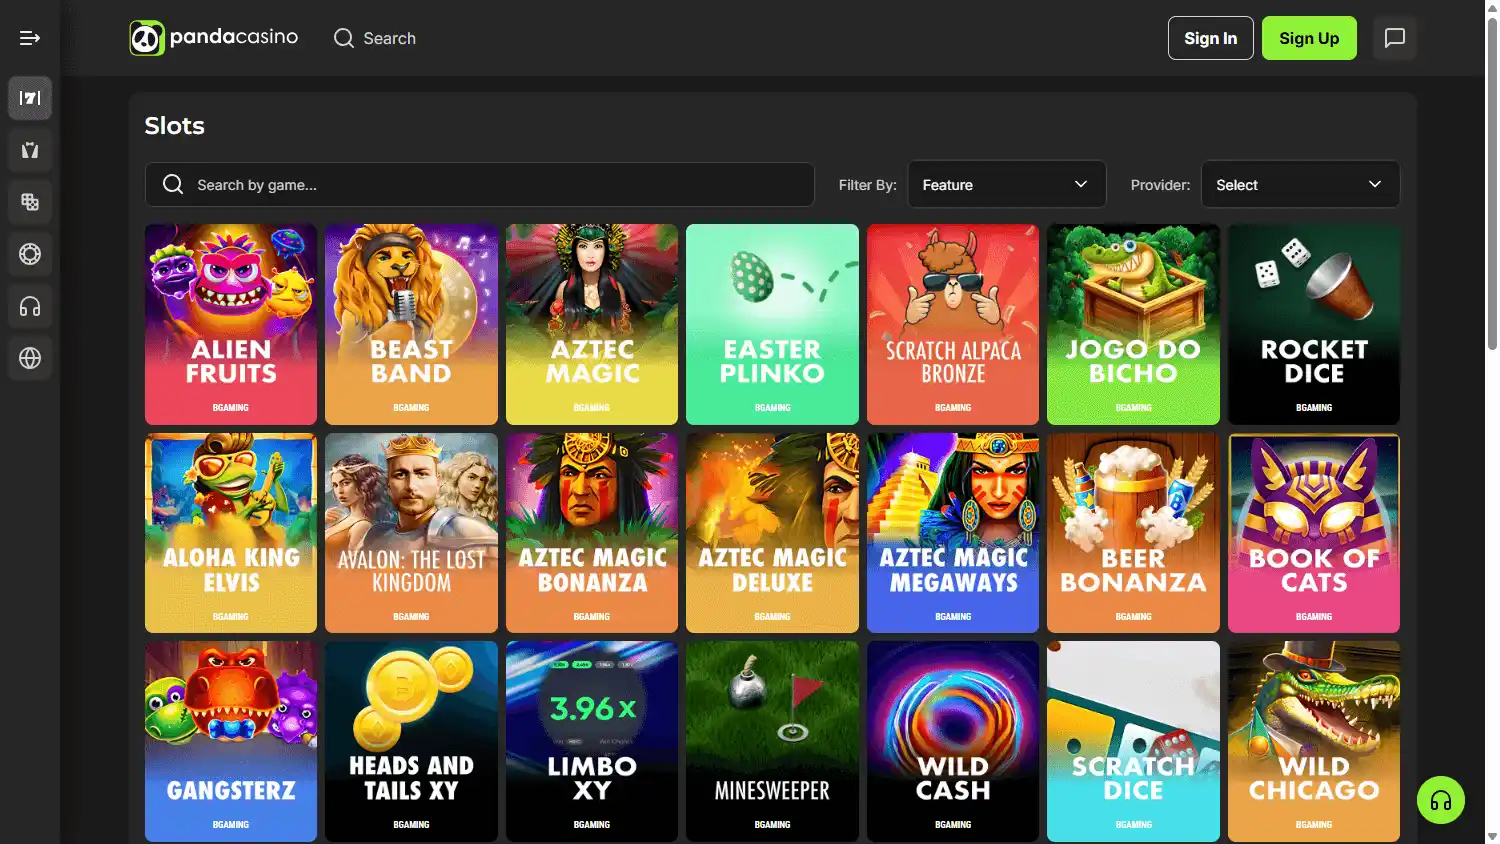The image size is (1500, 844).
Task: Click the Slots heading text
Action: [x=174, y=126]
